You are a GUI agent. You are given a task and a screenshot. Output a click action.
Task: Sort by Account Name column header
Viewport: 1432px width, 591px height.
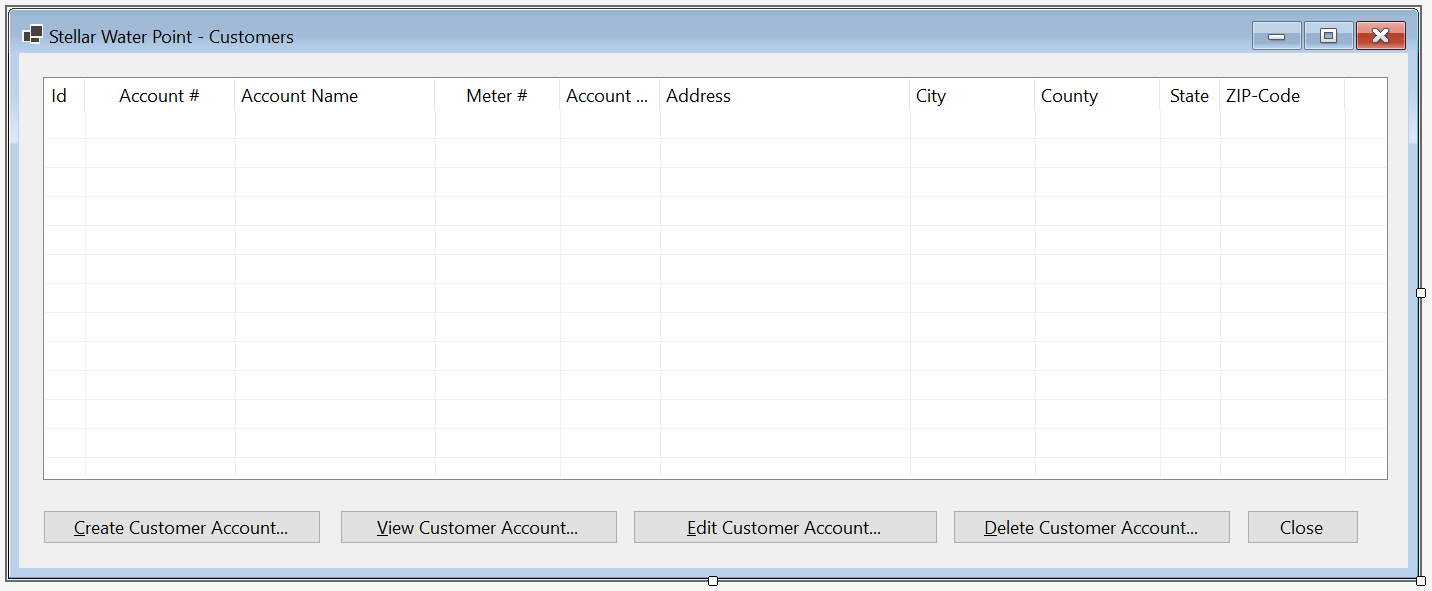pos(335,96)
